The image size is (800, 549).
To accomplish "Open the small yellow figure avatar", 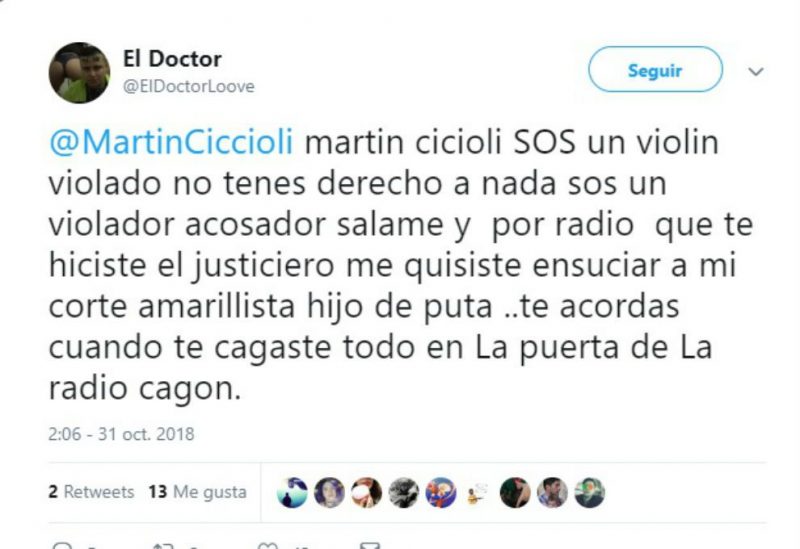I will [x=478, y=493].
